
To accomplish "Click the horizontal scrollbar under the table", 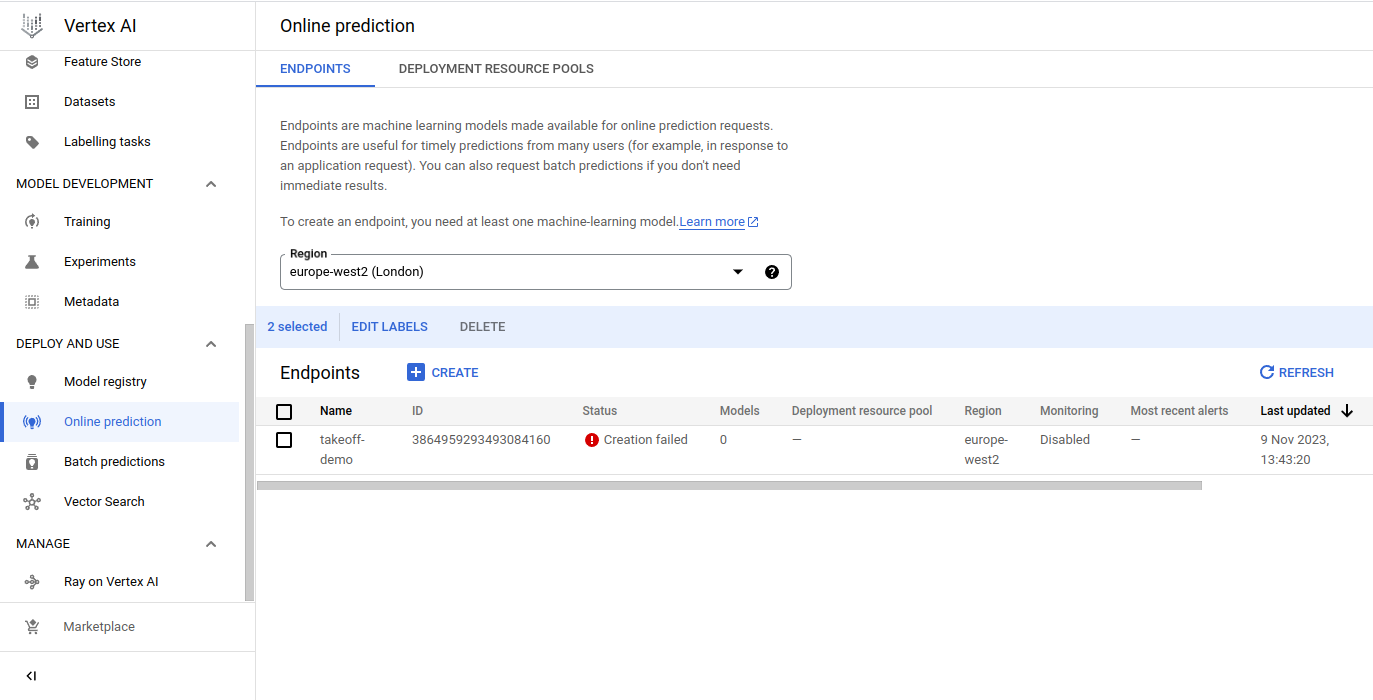I will [x=729, y=486].
